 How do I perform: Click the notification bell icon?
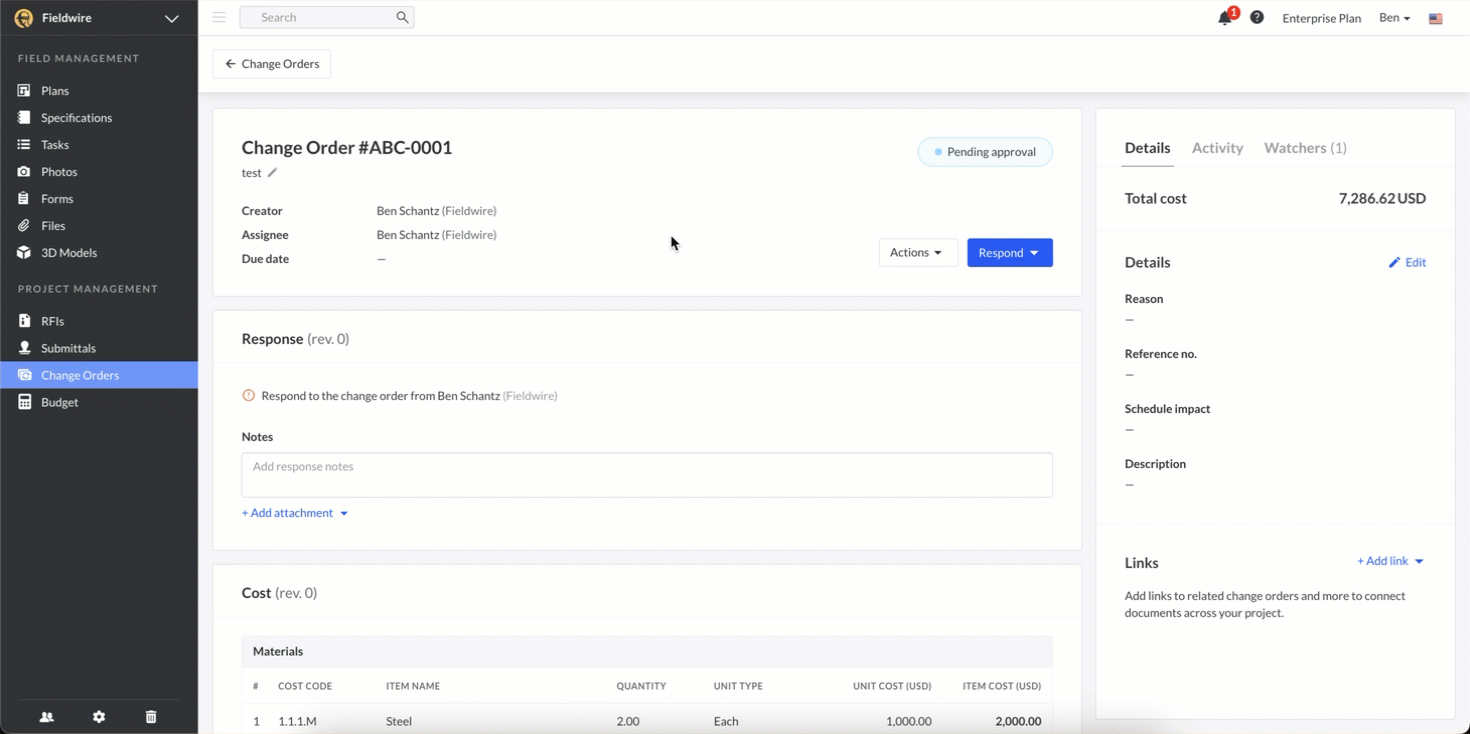(x=1225, y=18)
